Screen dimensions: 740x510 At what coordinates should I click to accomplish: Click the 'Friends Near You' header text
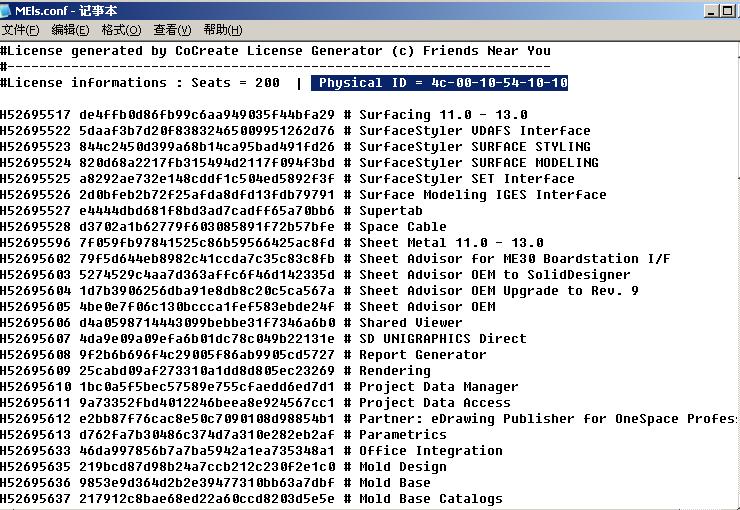tap(487, 51)
